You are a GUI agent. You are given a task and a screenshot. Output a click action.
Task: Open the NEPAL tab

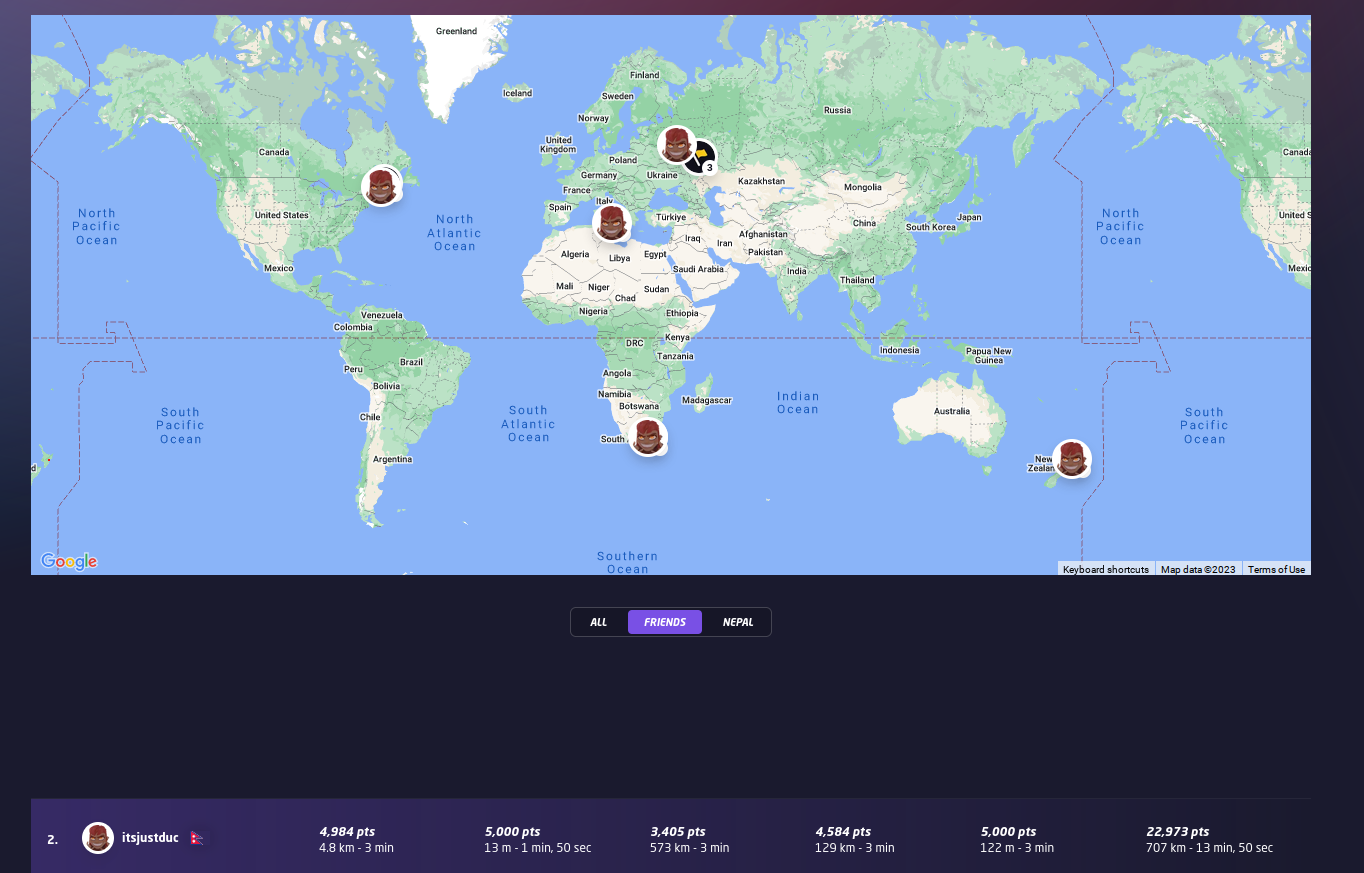(737, 621)
